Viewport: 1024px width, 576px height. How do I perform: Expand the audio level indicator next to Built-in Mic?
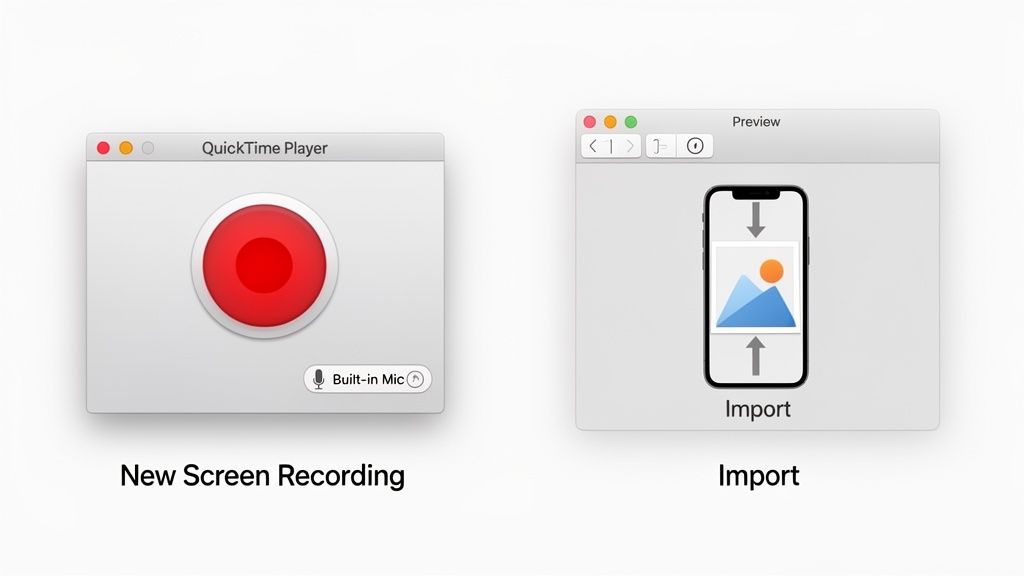416,379
